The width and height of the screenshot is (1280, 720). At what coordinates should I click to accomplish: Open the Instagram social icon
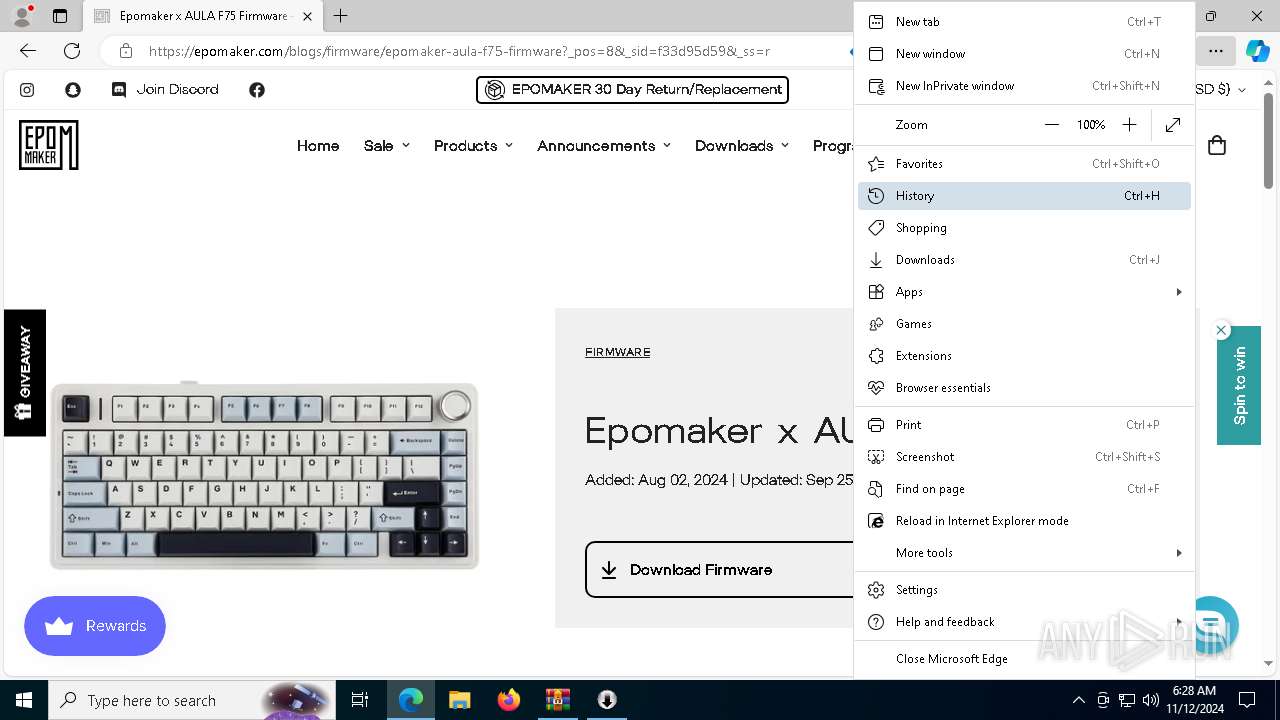(x=27, y=90)
